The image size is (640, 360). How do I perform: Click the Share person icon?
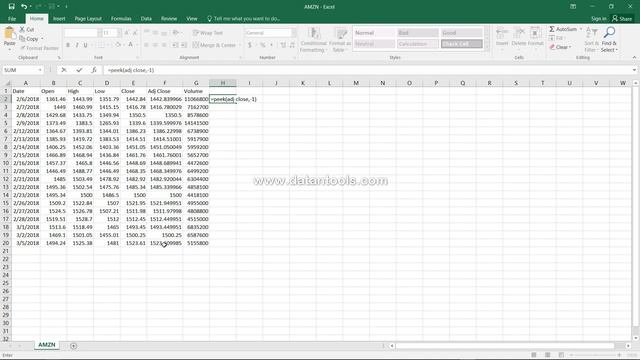tap(615, 18)
